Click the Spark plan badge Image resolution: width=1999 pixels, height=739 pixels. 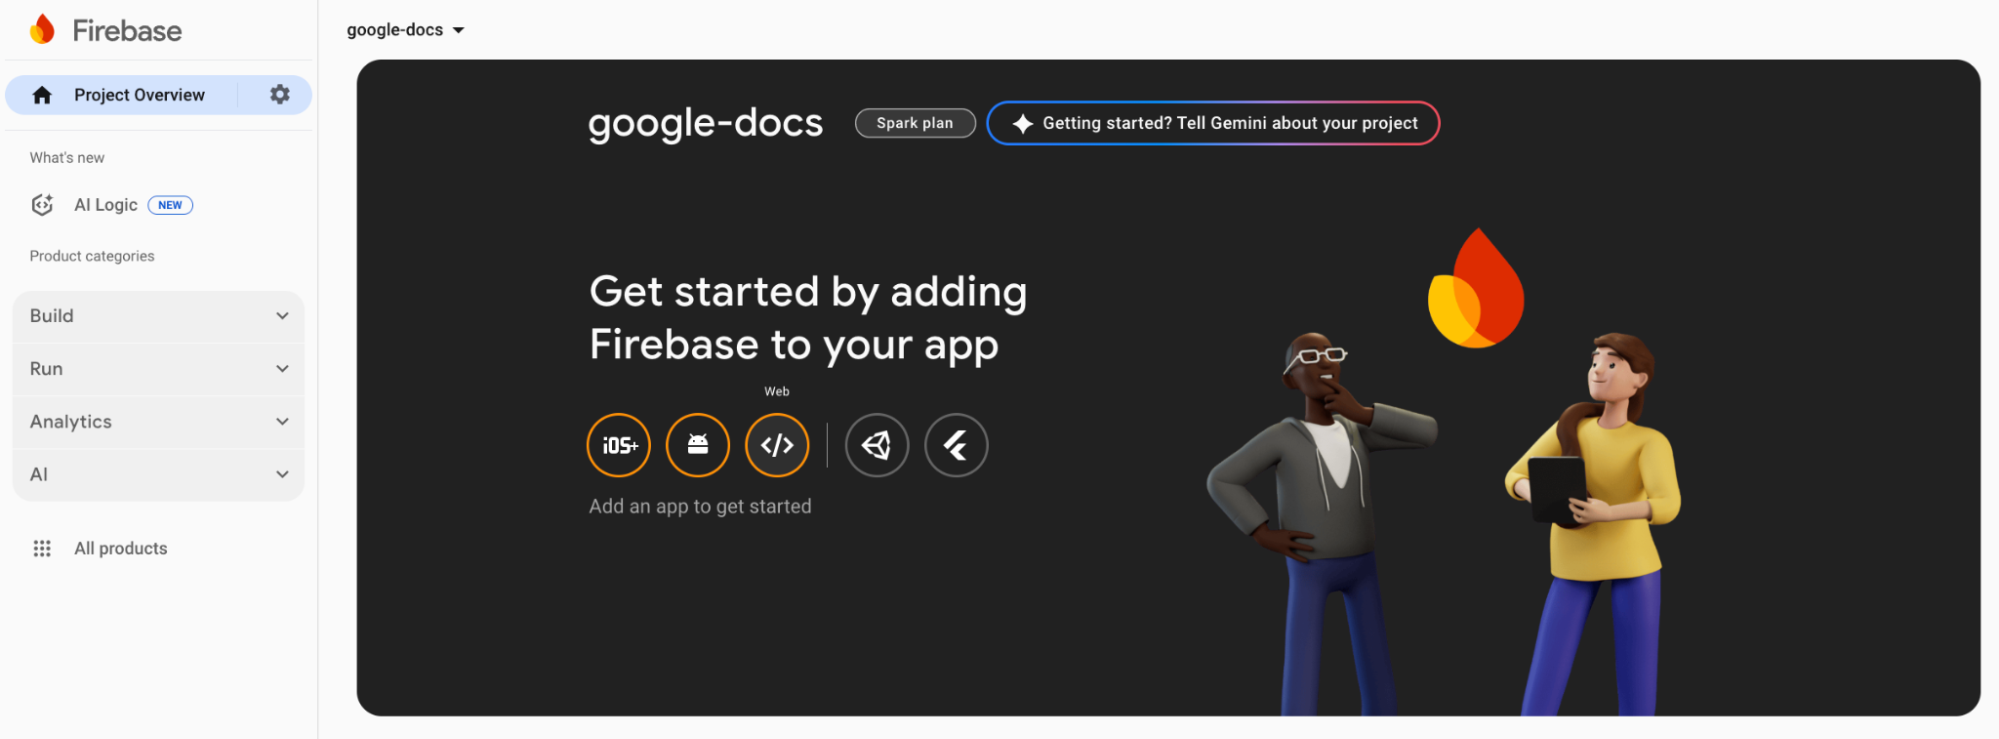(914, 123)
